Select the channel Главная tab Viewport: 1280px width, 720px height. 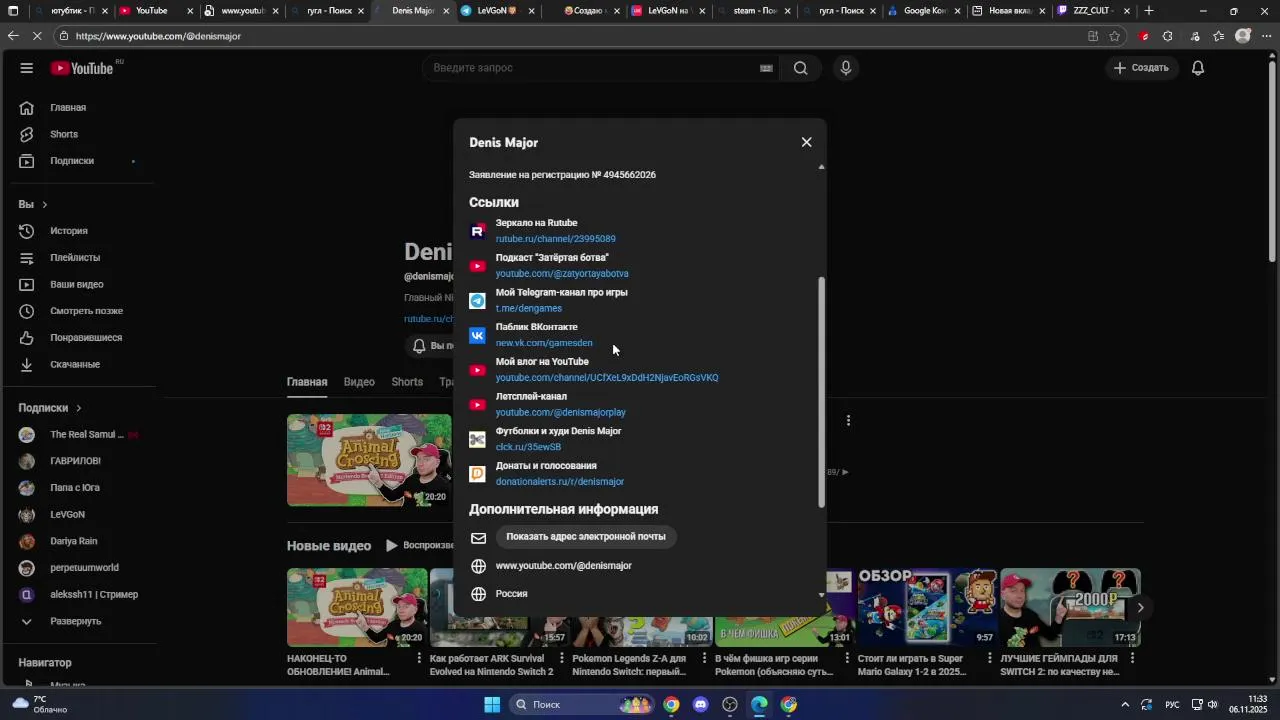(x=307, y=382)
